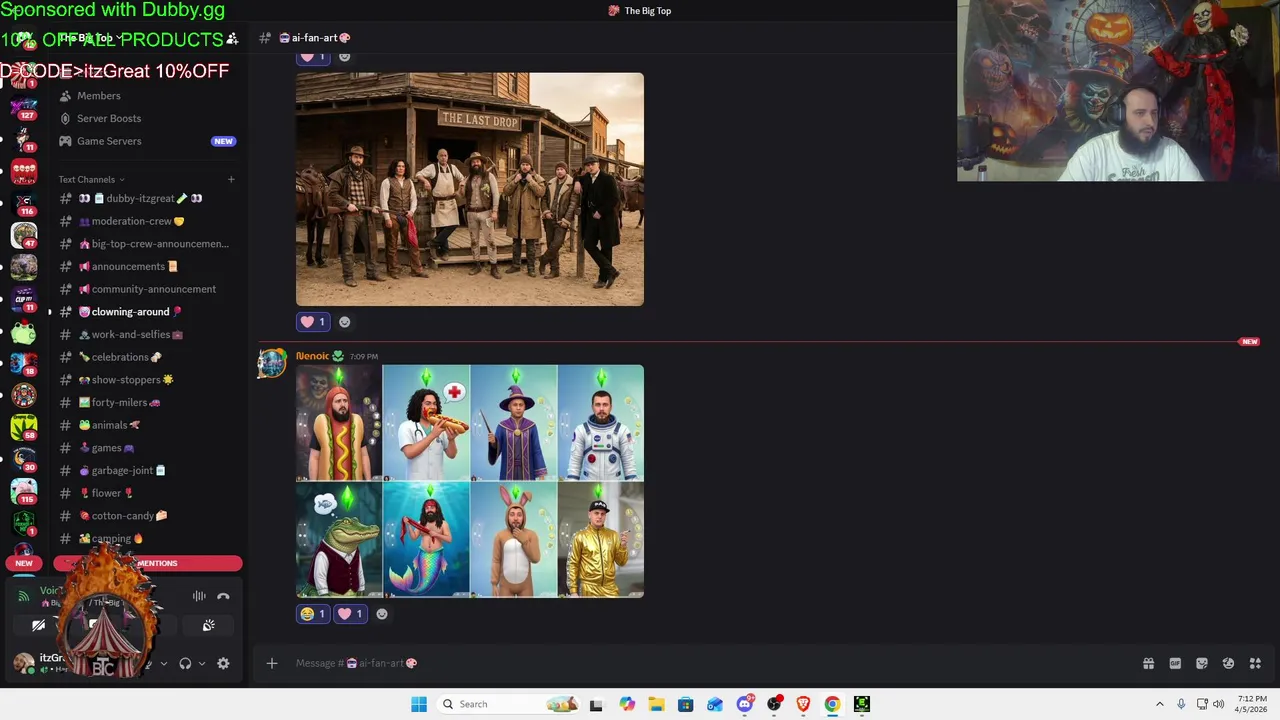Open the western saloon The Last Drop image
The height and width of the screenshot is (720, 1280).
point(470,189)
